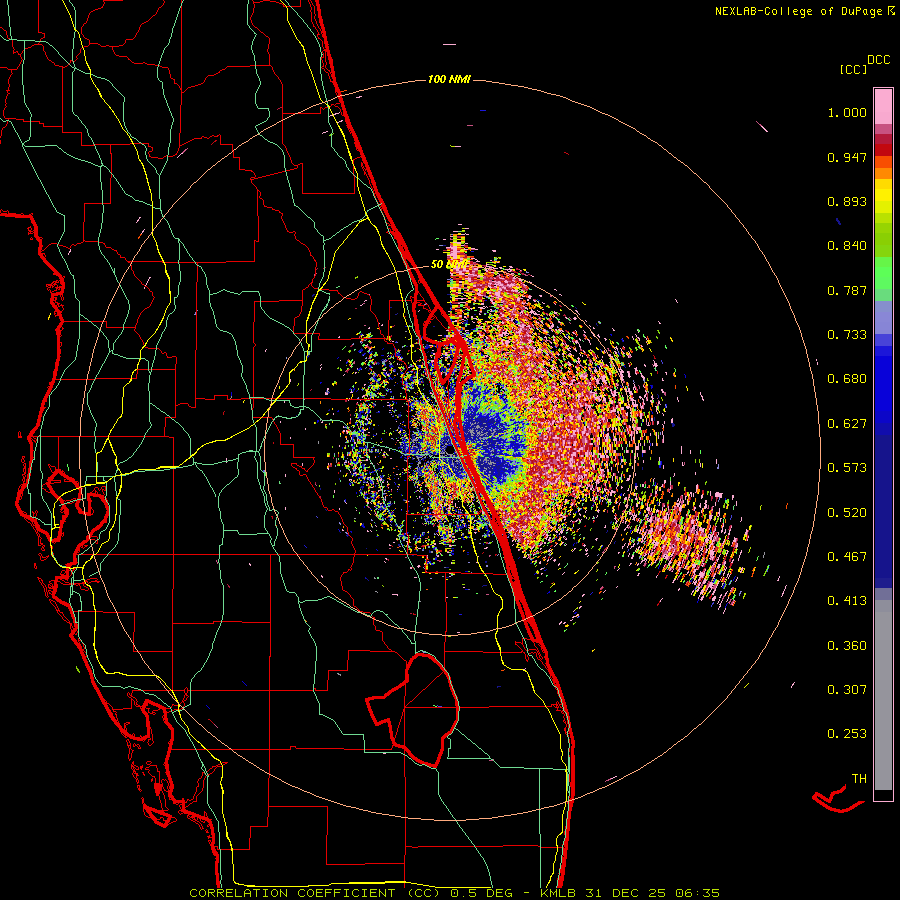Select the 0.627 scale value
The width and height of the screenshot is (900, 900).
pos(847,424)
